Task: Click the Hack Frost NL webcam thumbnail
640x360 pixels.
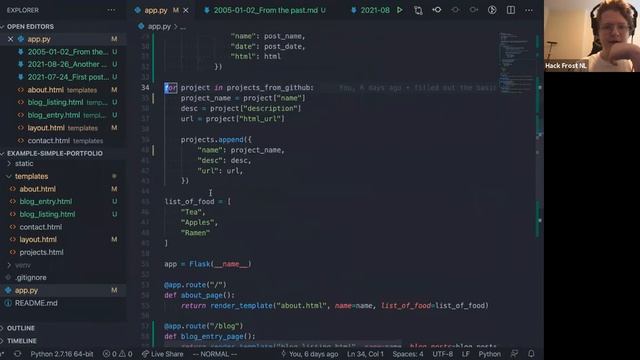Action: coord(592,36)
